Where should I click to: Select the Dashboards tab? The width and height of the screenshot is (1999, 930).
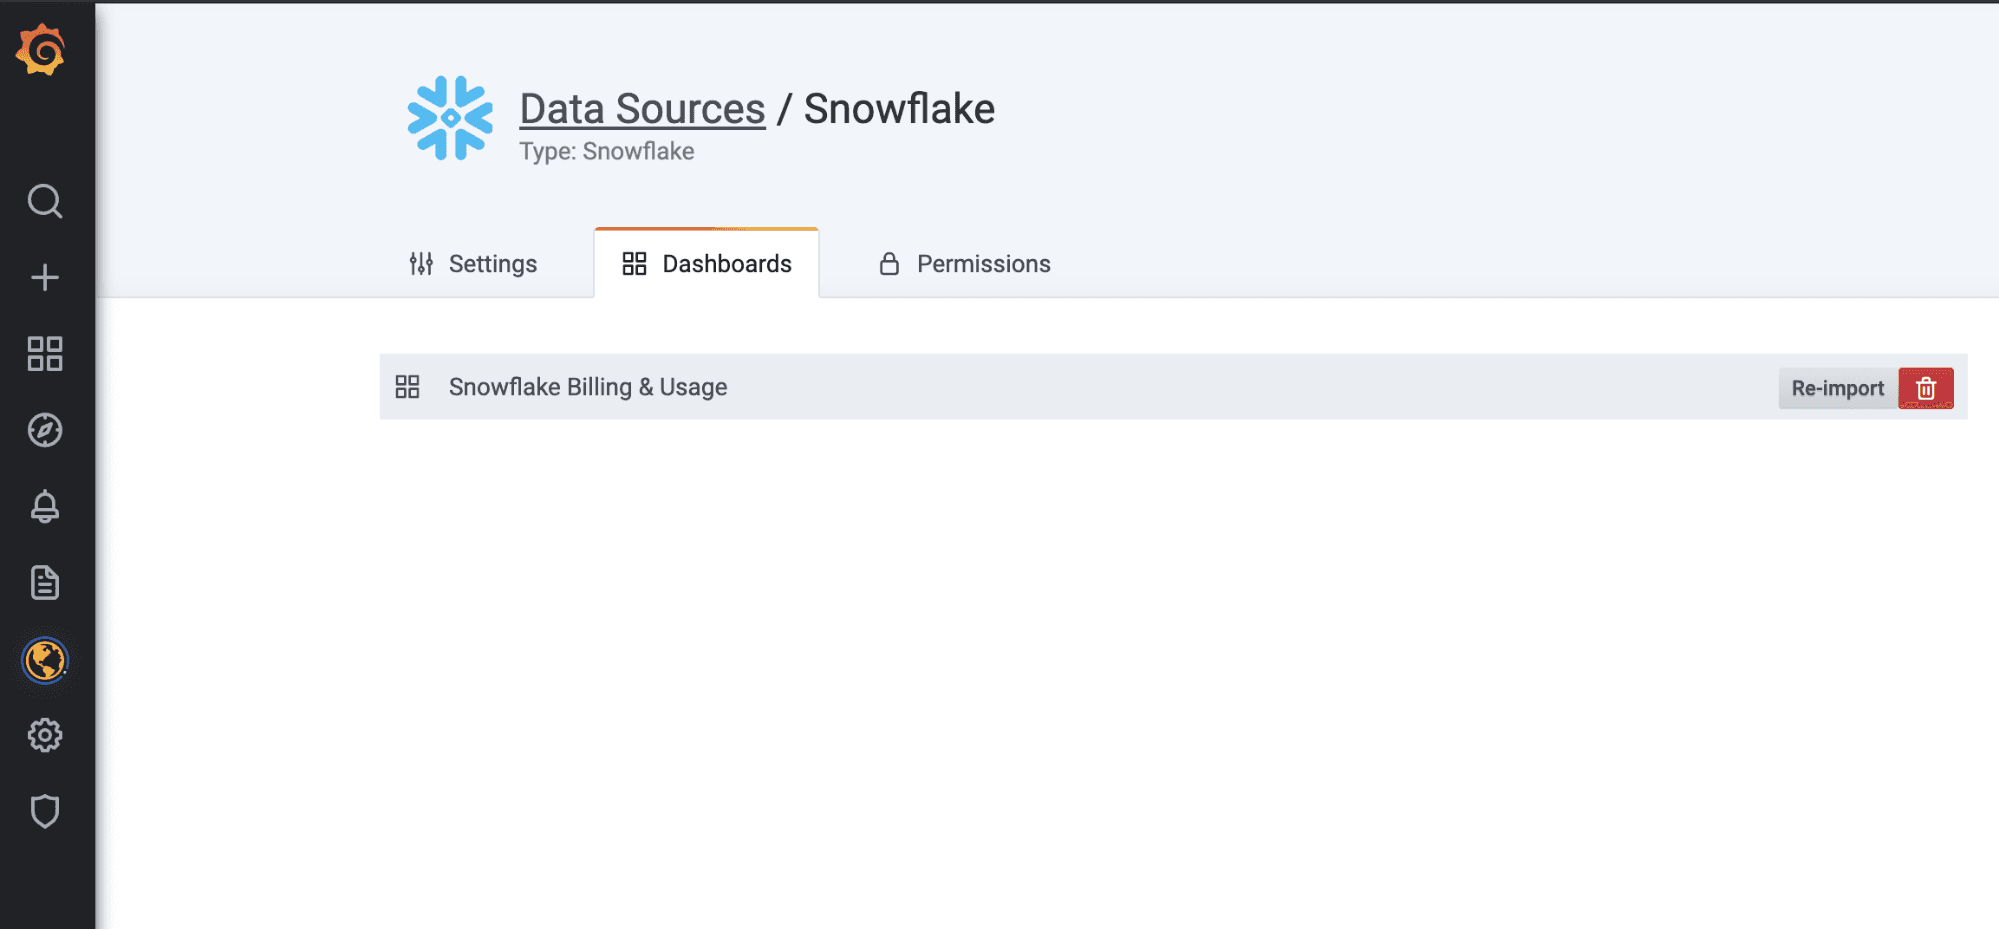tap(707, 264)
